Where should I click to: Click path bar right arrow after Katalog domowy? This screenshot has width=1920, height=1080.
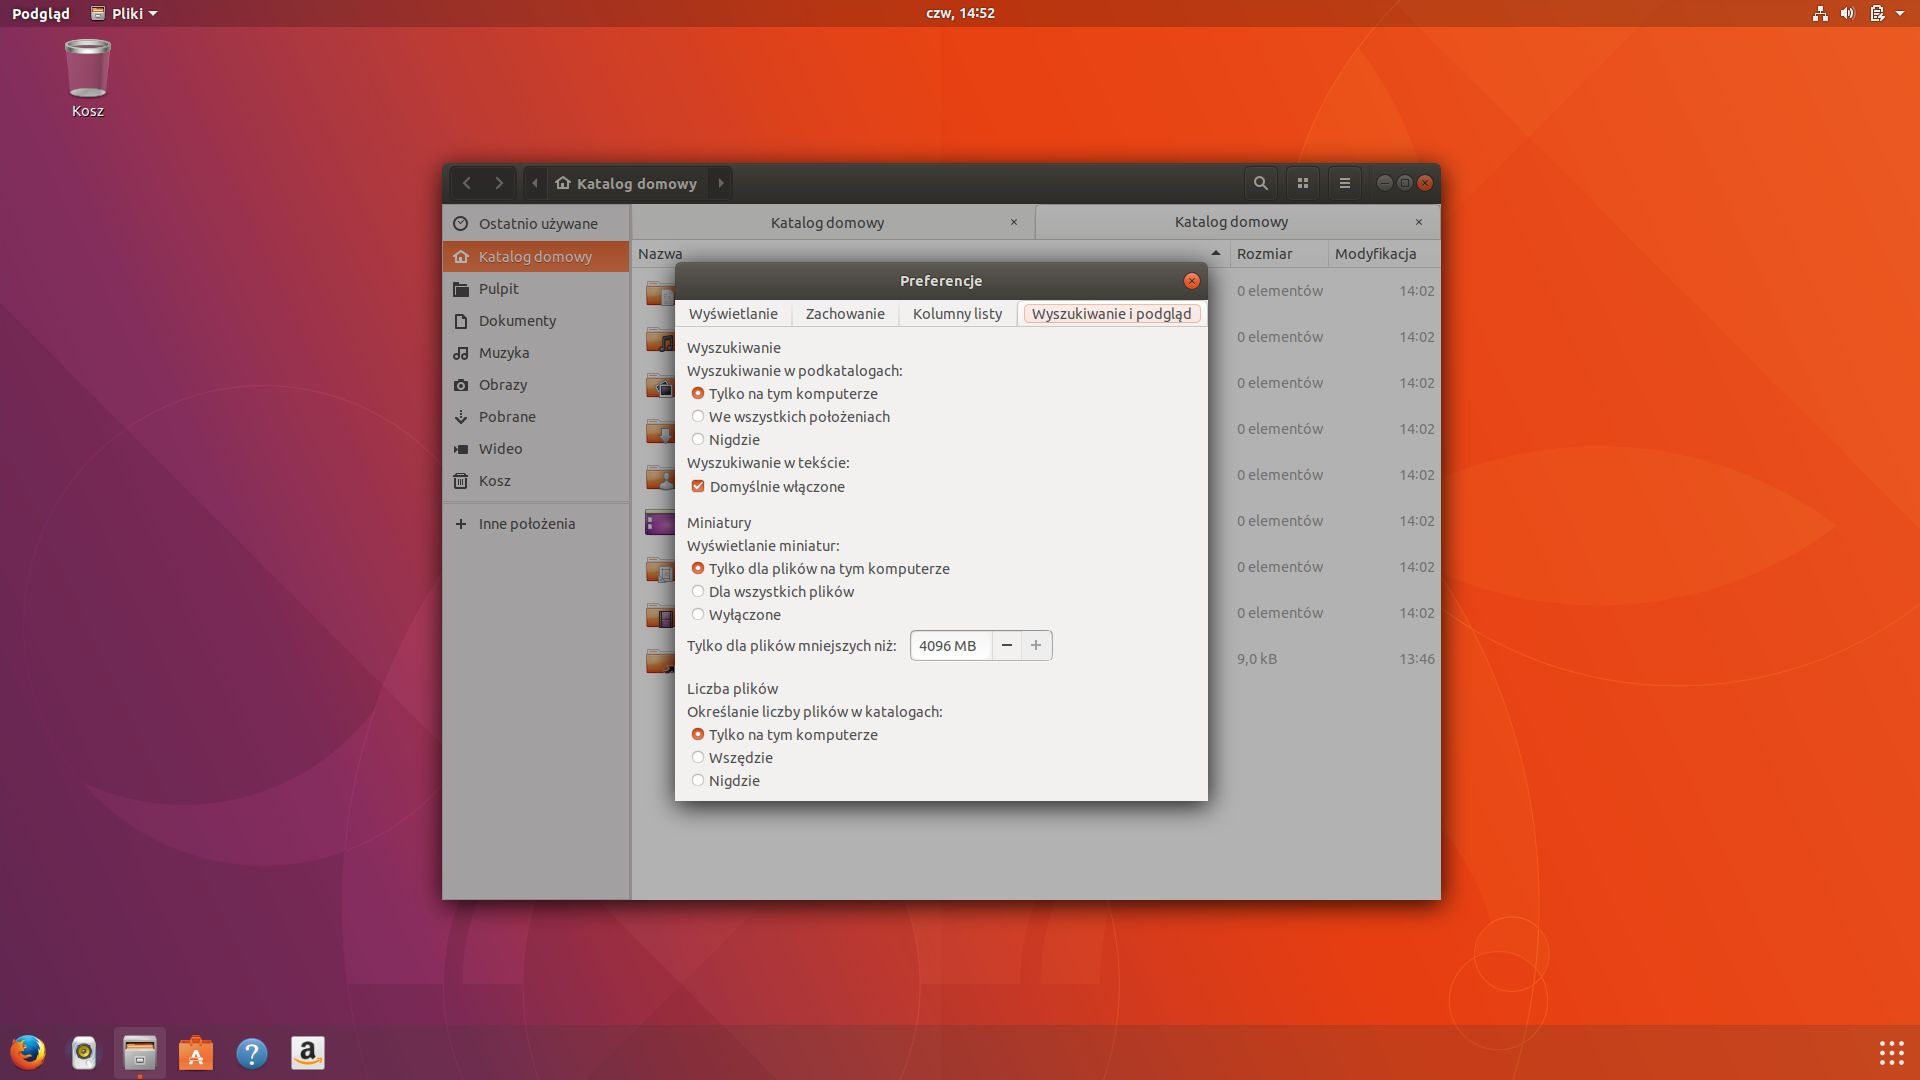(720, 183)
